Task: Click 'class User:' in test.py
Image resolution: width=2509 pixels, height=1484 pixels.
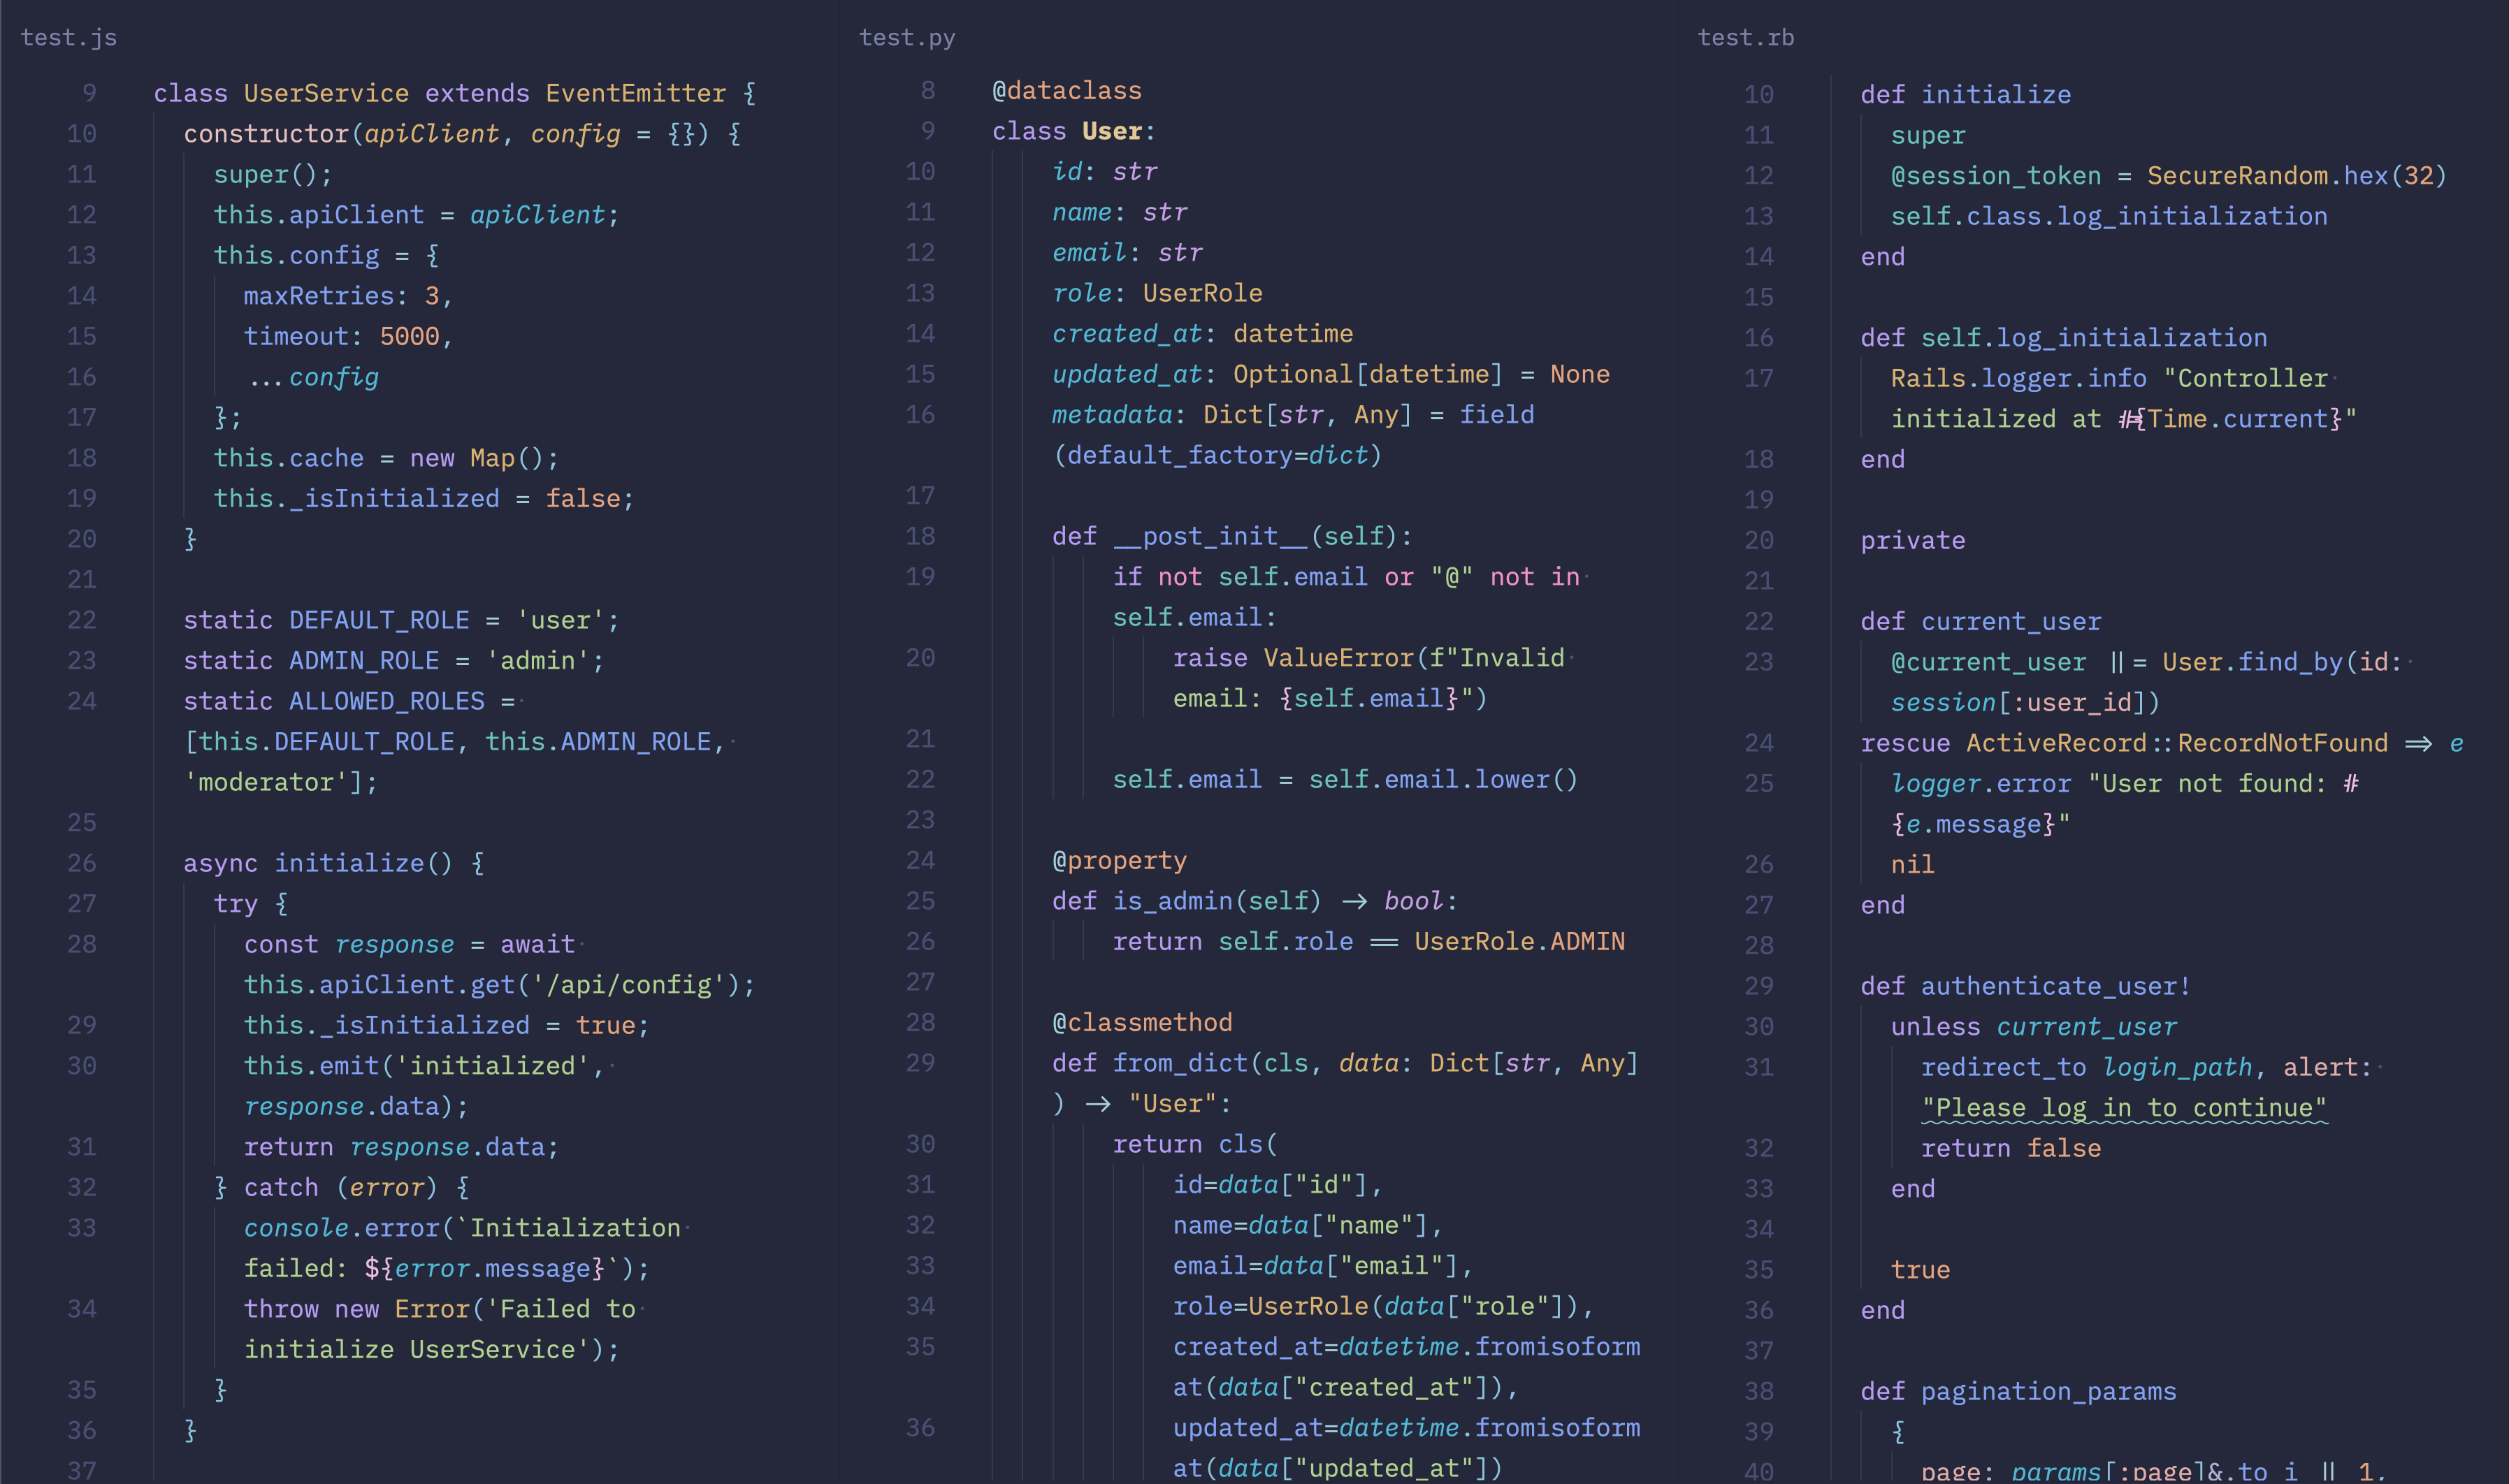Action: [1074, 131]
